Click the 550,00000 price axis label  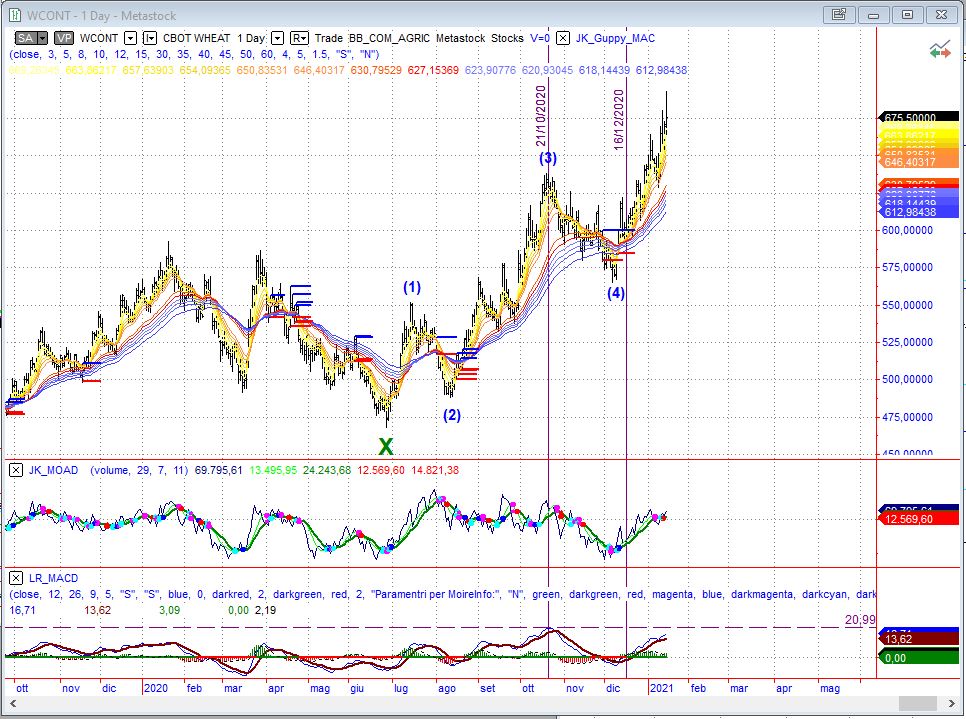(907, 305)
